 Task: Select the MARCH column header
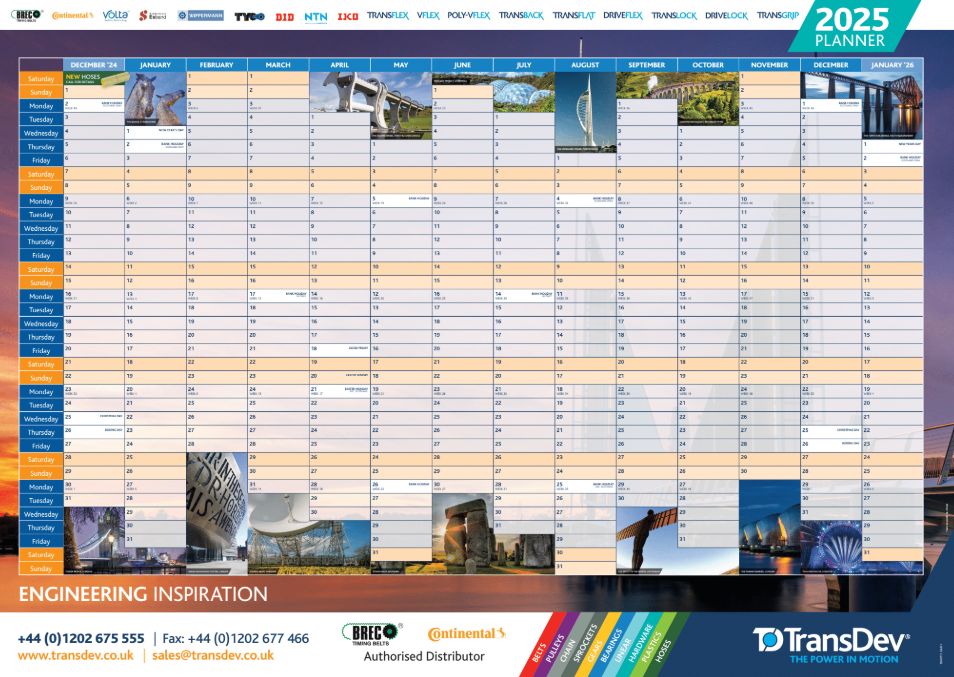coord(278,64)
